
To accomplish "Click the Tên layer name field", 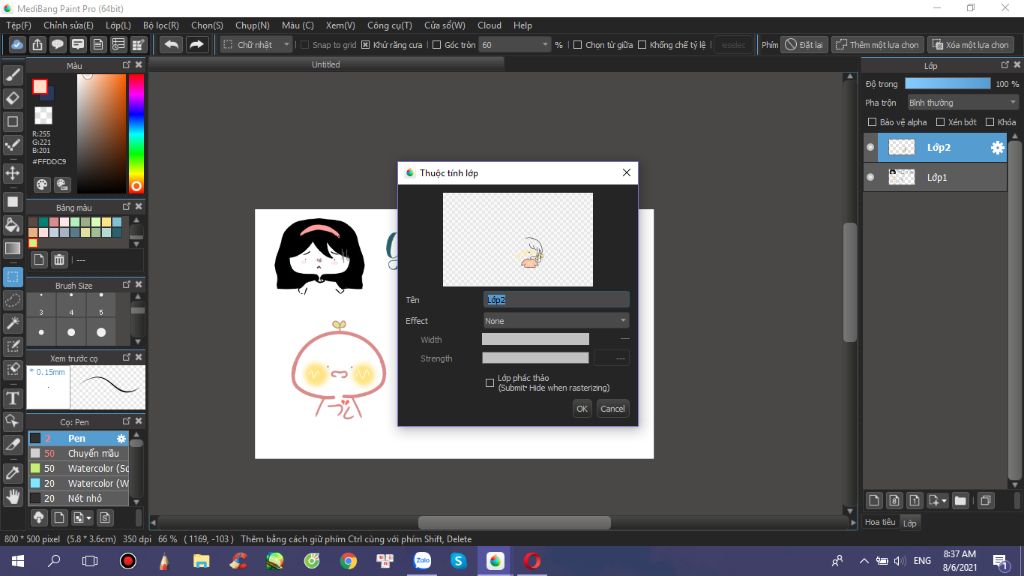I will (x=556, y=300).
